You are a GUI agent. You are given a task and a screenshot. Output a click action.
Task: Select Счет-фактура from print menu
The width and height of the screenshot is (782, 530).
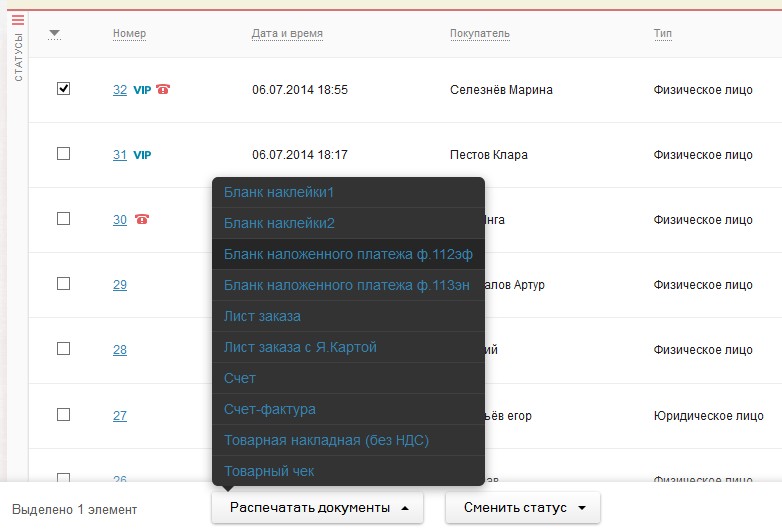click(x=269, y=409)
